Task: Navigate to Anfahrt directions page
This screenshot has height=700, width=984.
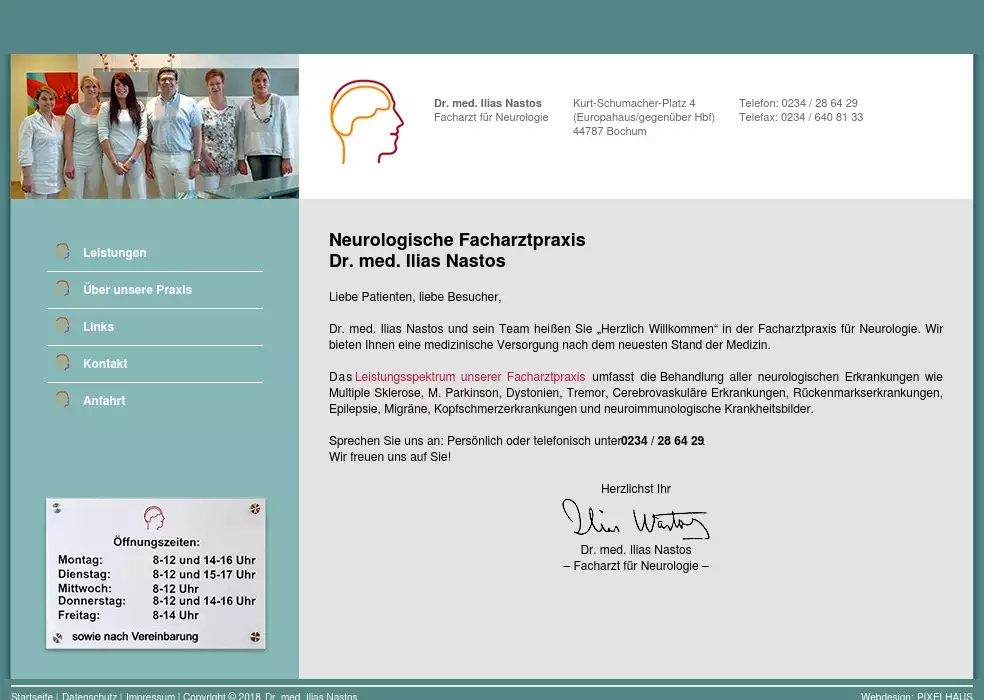Action: point(104,401)
